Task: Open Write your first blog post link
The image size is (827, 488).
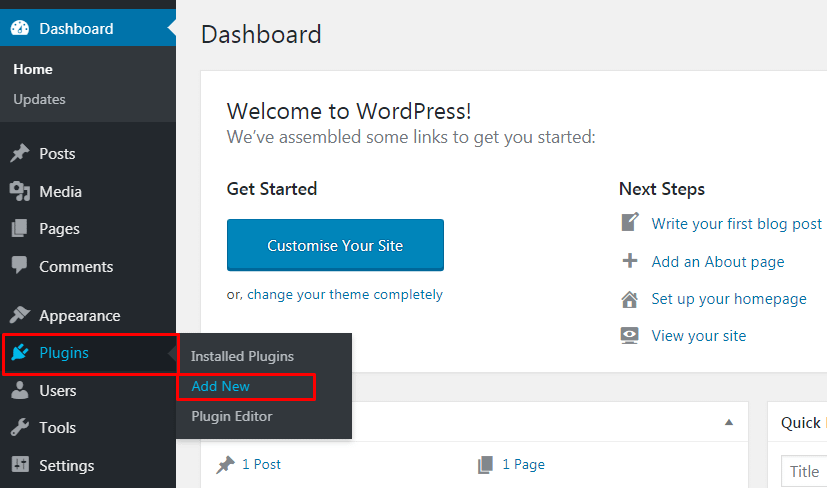Action: coord(736,224)
